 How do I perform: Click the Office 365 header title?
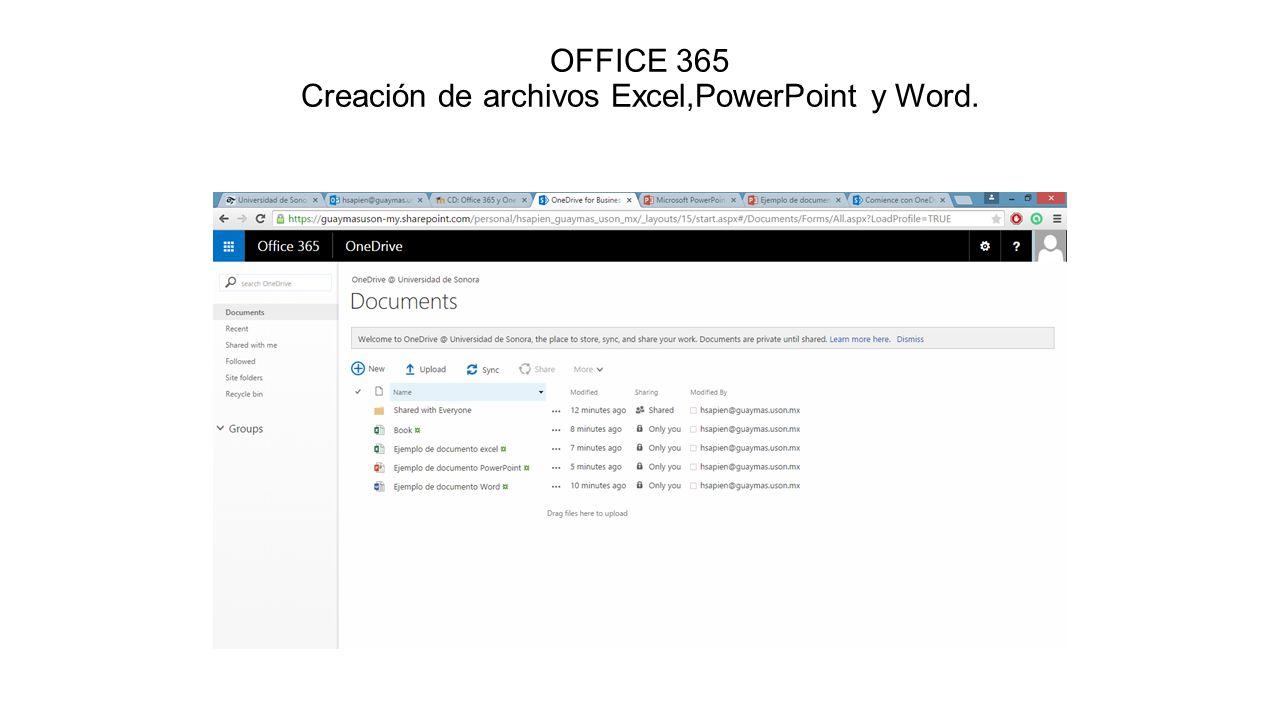click(x=288, y=246)
